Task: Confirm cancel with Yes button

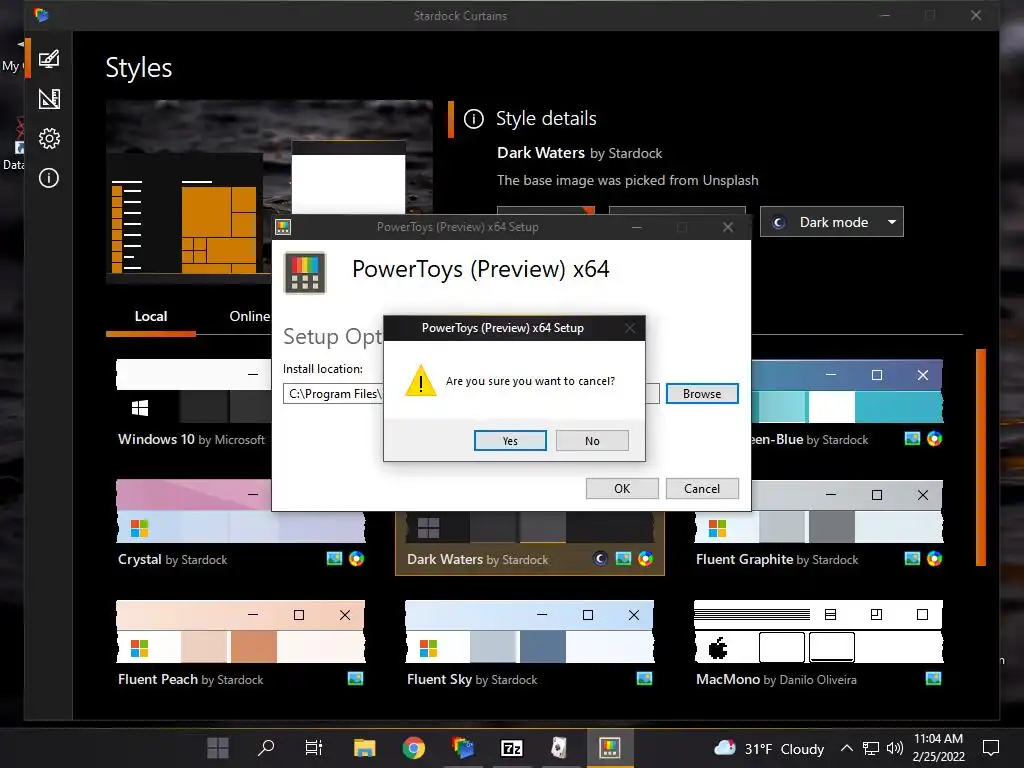Action: pos(510,441)
